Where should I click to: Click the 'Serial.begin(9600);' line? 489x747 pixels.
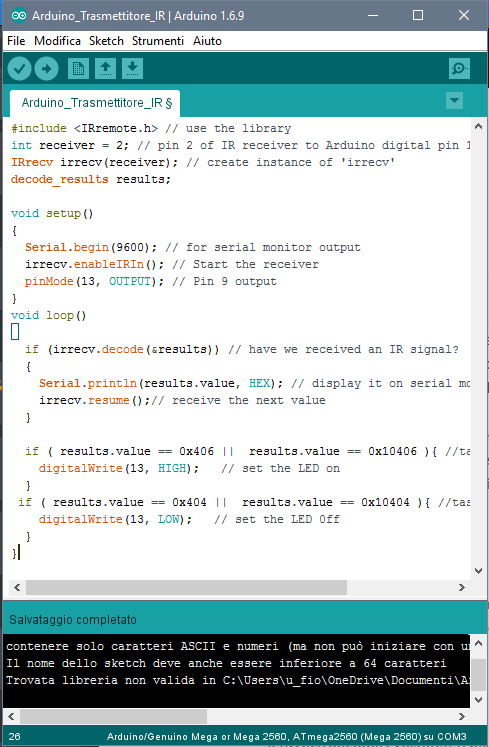click(x=193, y=248)
